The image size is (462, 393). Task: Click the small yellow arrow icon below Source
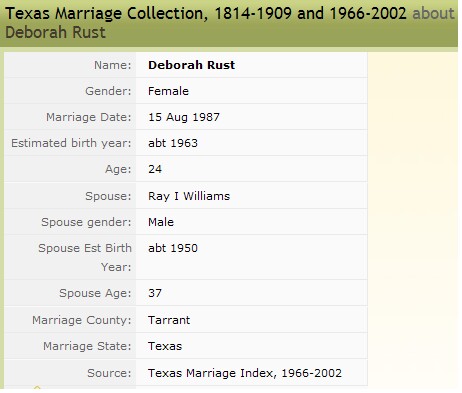[x=37, y=387]
